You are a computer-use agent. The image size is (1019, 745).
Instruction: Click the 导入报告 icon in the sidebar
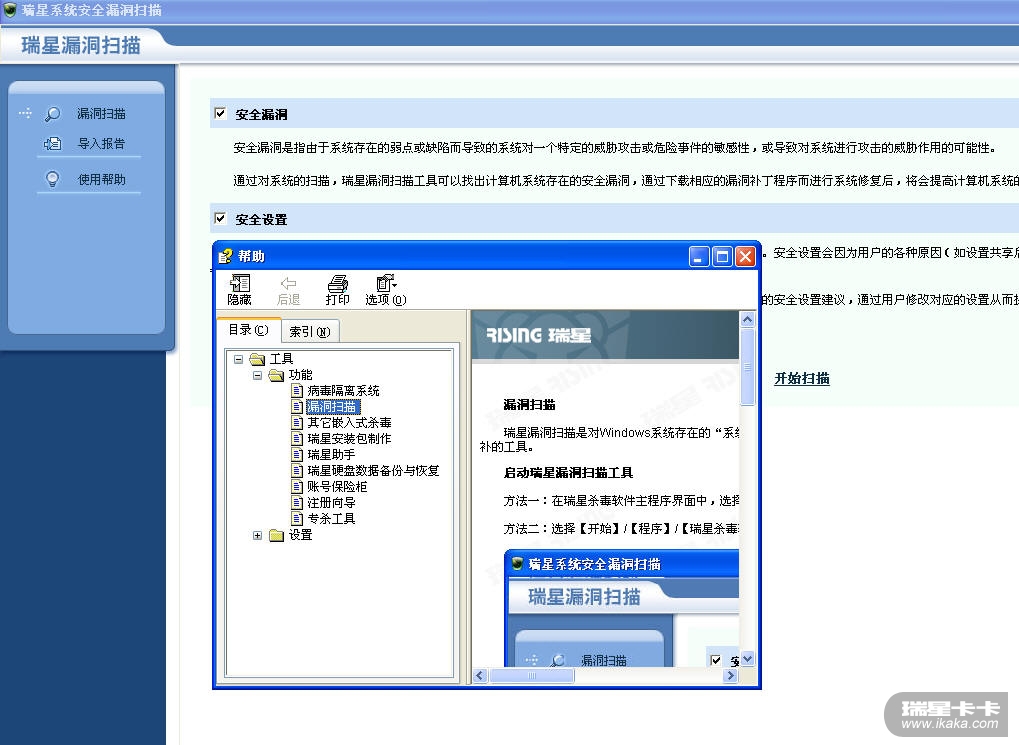pos(52,144)
